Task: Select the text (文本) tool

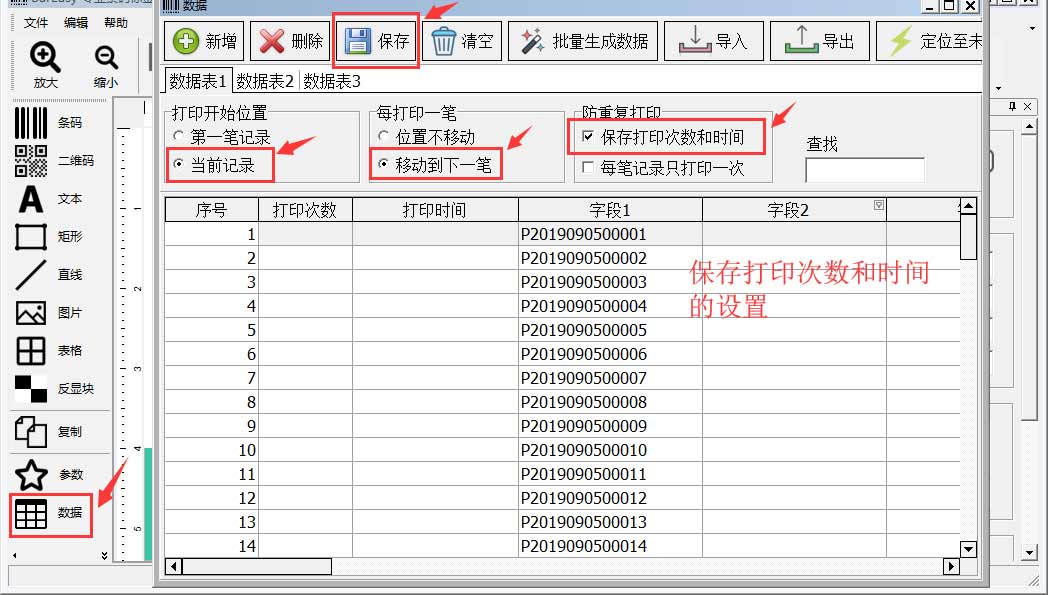Action: 32,199
